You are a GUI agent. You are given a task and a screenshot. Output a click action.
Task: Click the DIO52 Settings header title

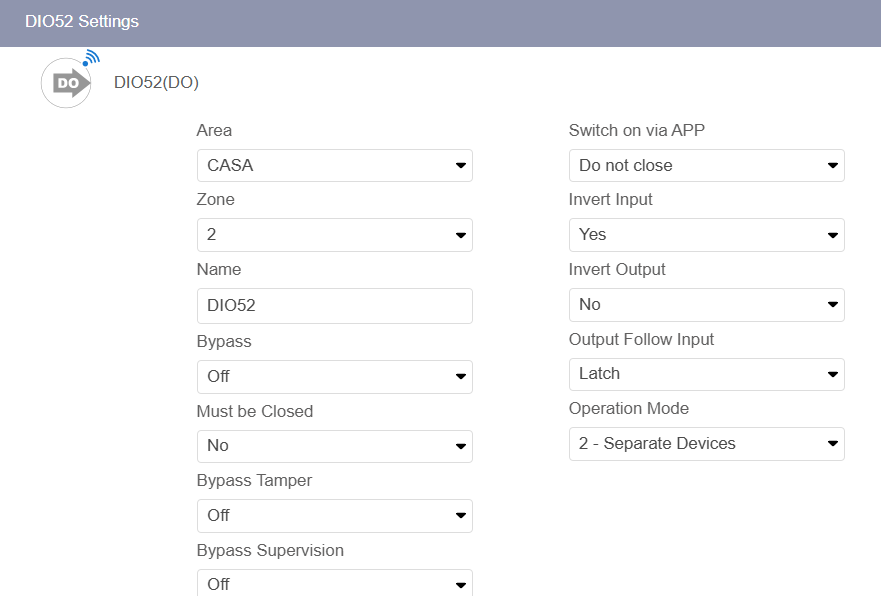[x=82, y=21]
